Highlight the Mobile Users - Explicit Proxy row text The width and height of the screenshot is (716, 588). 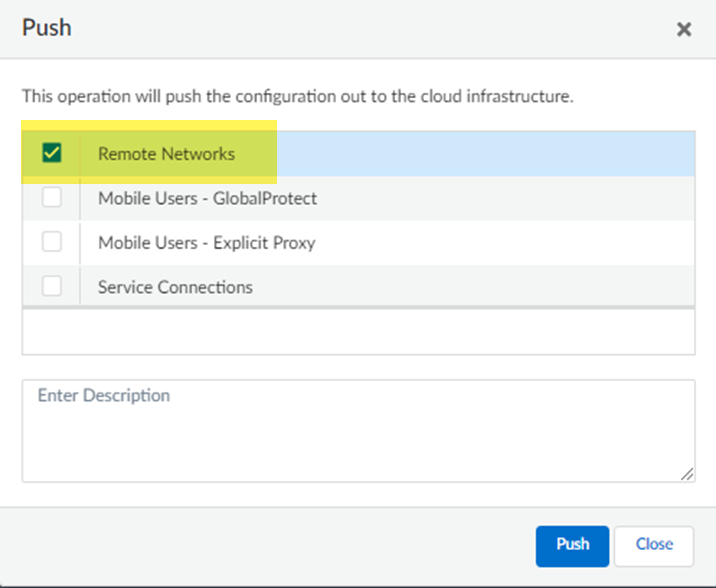tap(206, 242)
